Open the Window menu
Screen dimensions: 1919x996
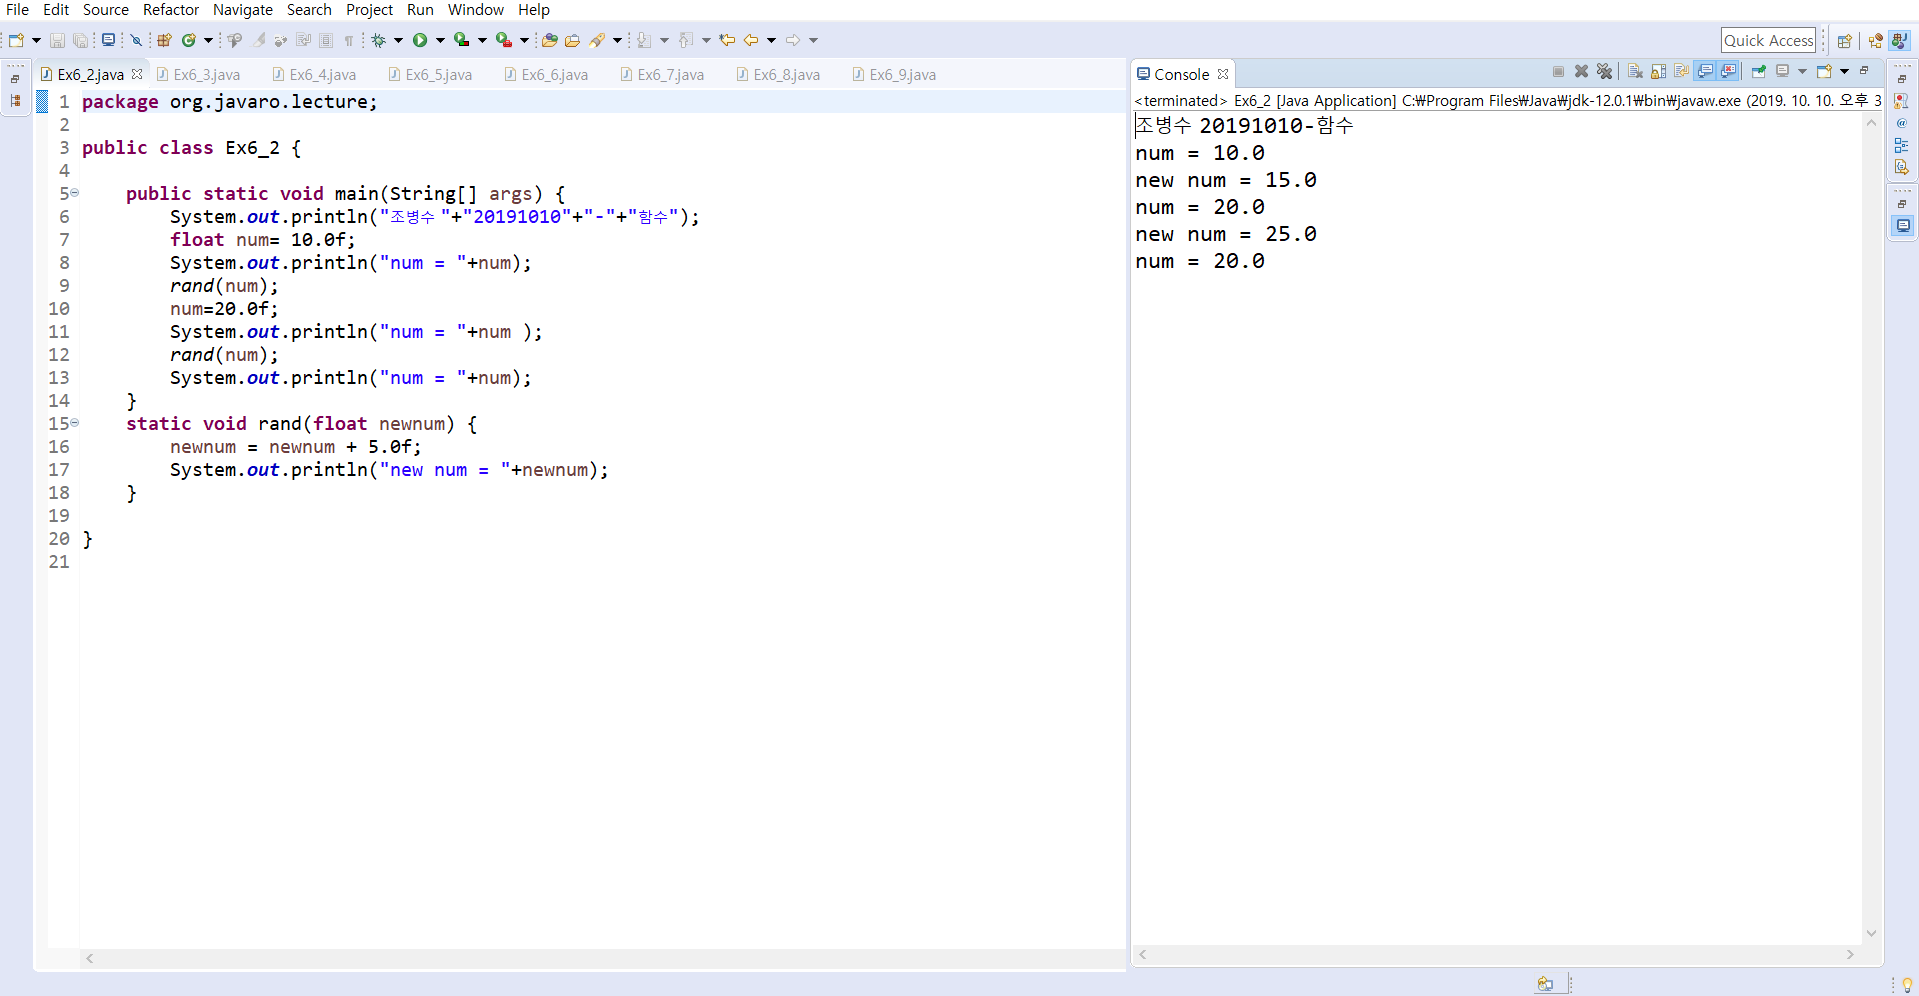(x=476, y=10)
